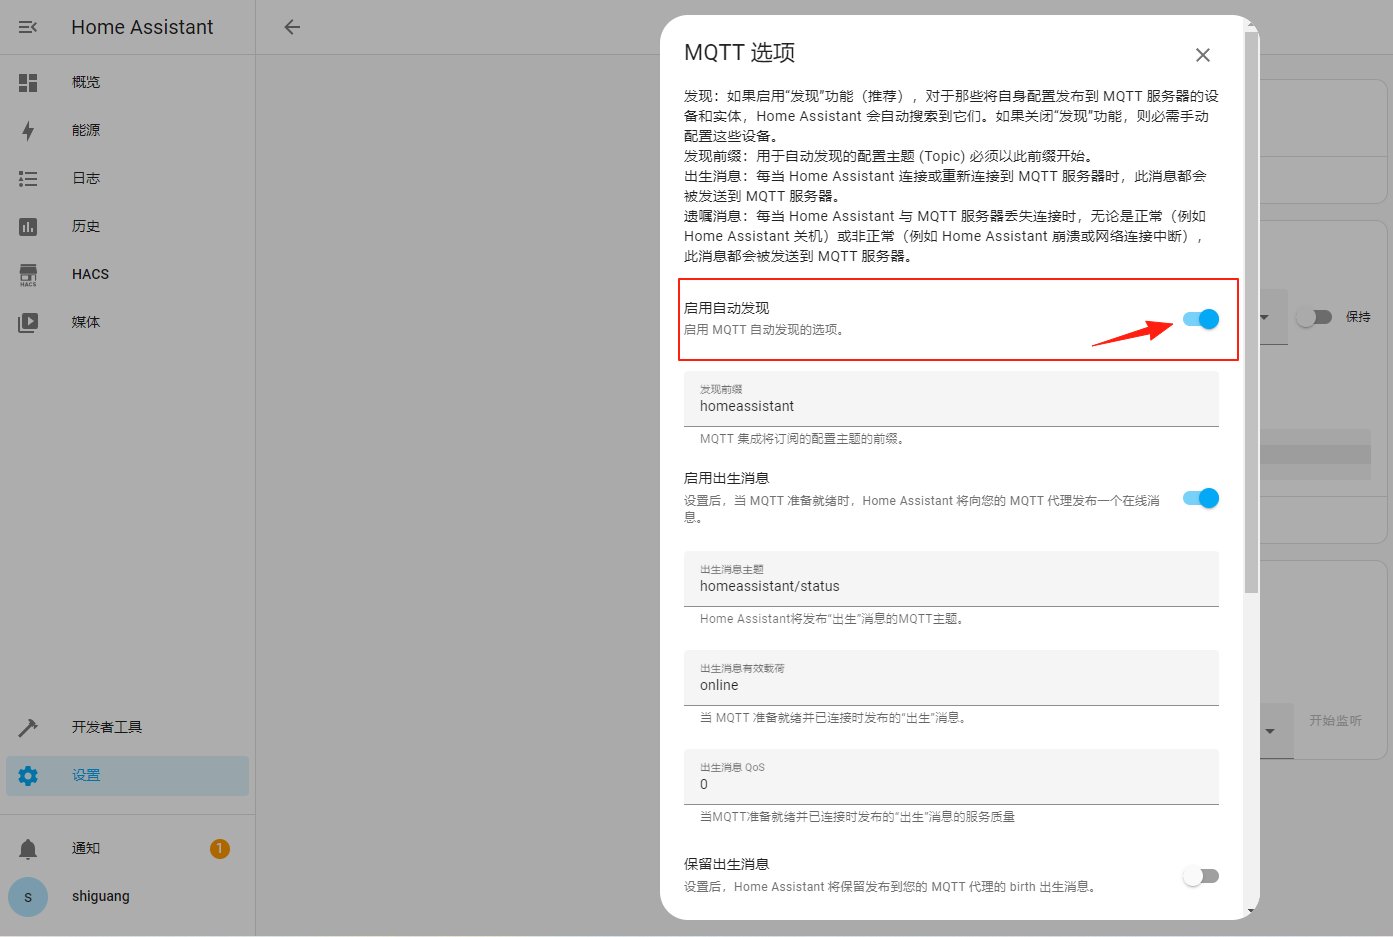
Task: Click the Home Assistant title
Action: point(142,27)
